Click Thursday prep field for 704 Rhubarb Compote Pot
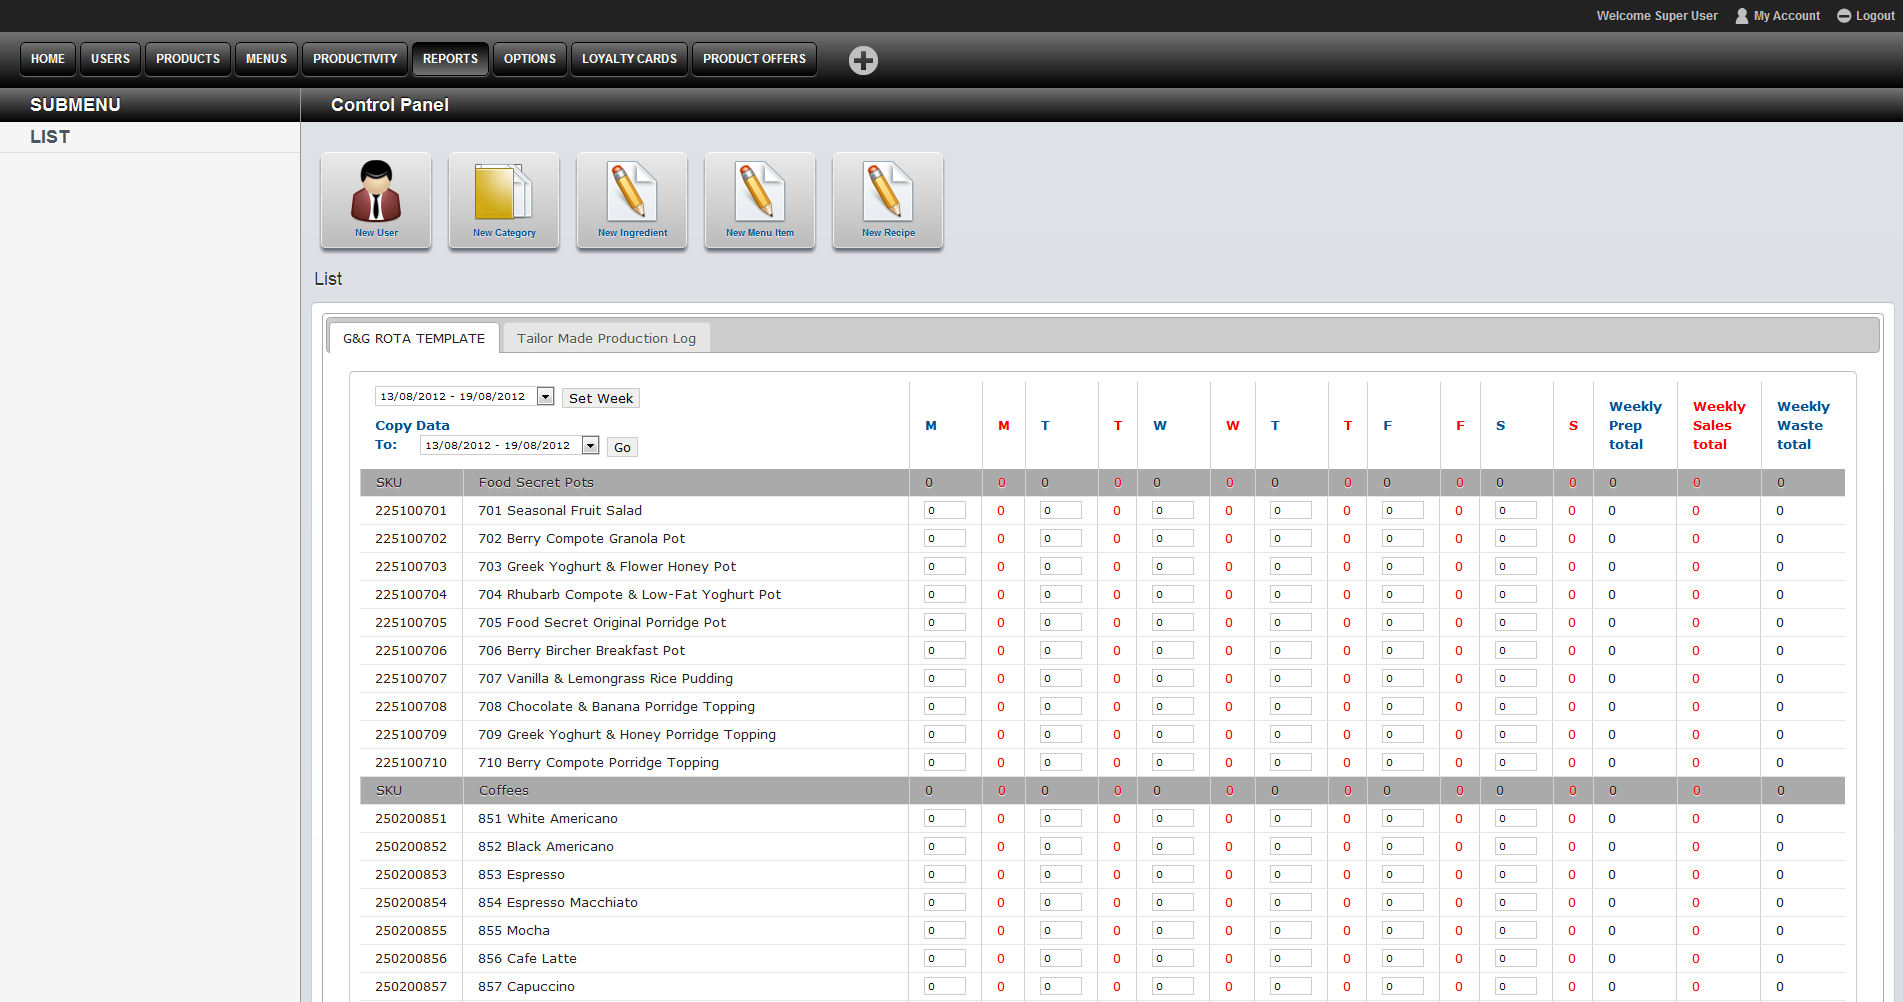The height and width of the screenshot is (1002, 1903). coord(1290,594)
